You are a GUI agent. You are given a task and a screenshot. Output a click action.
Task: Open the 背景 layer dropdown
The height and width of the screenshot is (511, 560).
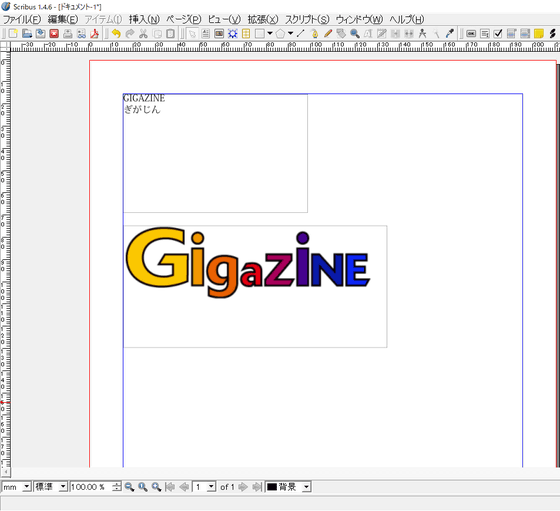(288, 487)
